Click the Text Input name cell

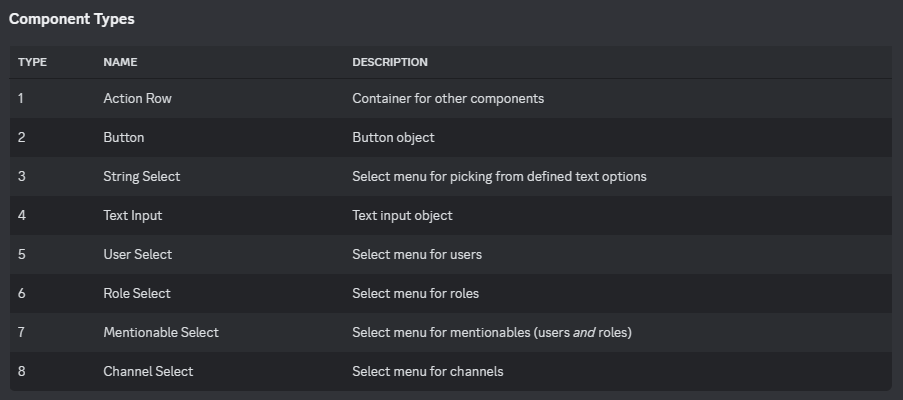coord(133,215)
